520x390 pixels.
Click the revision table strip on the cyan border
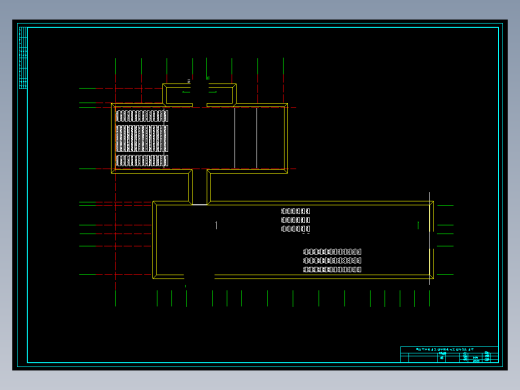click(x=23, y=58)
